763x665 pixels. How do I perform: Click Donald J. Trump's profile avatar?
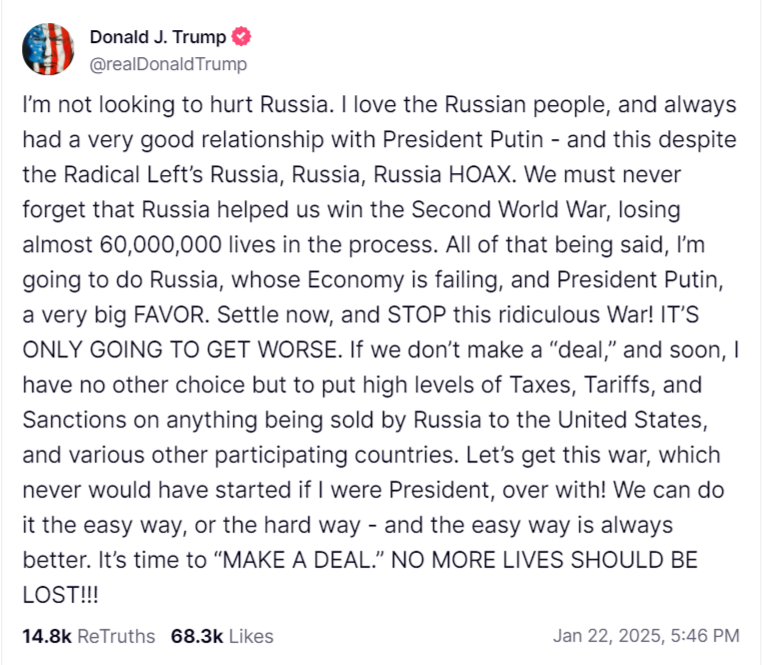pyautogui.click(x=47, y=50)
